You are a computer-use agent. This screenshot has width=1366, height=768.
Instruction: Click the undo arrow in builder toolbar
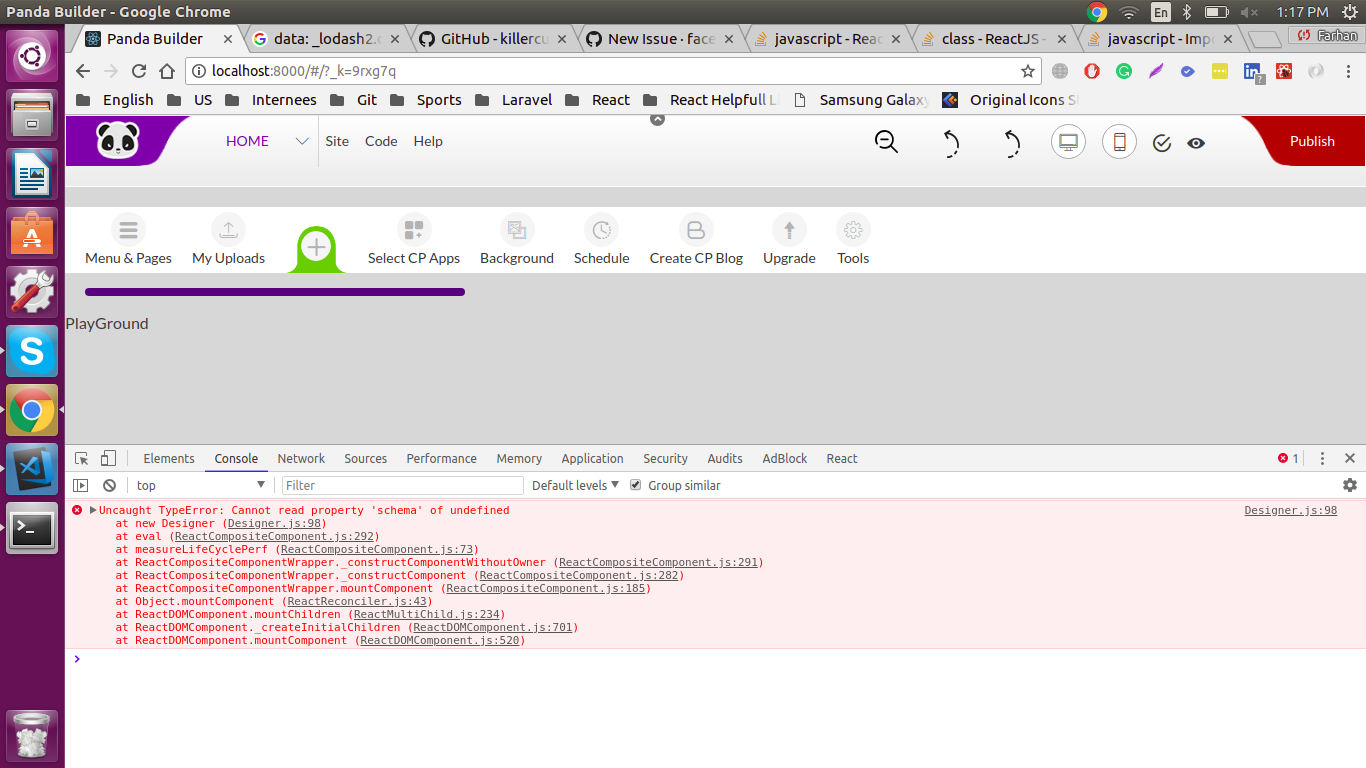pos(950,143)
